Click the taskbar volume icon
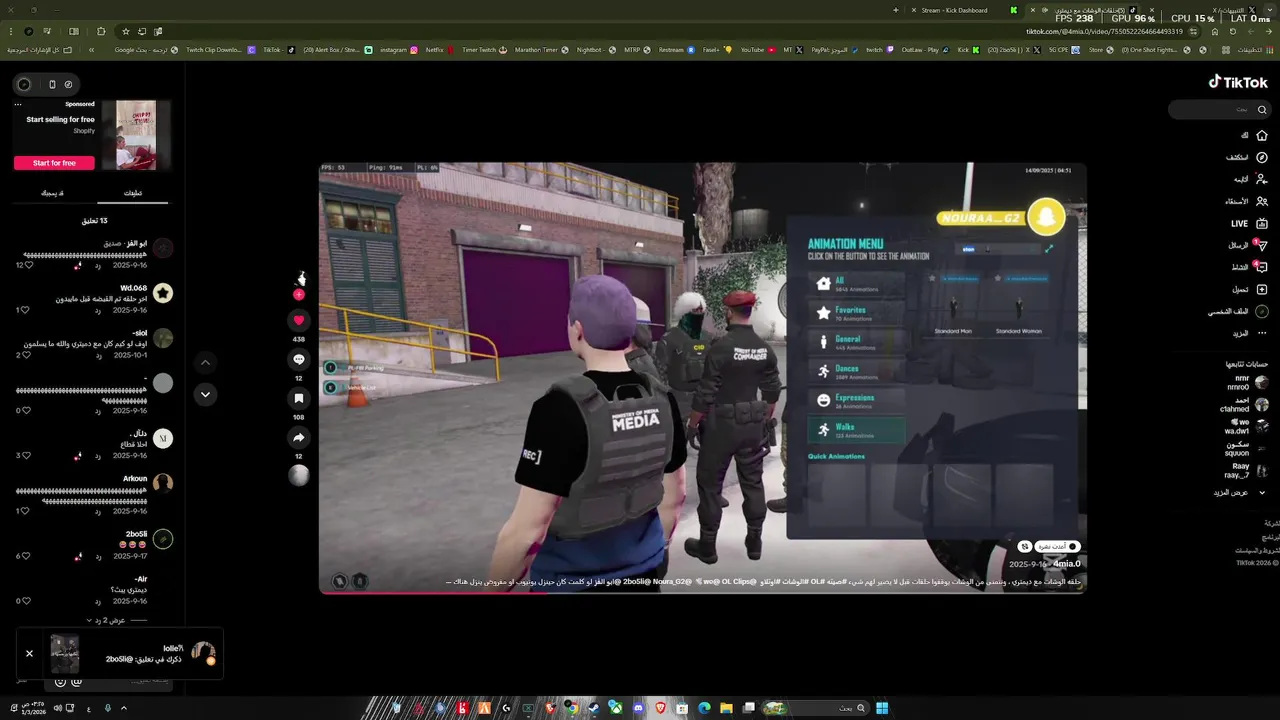This screenshot has height=720, width=1280. [x=57, y=708]
